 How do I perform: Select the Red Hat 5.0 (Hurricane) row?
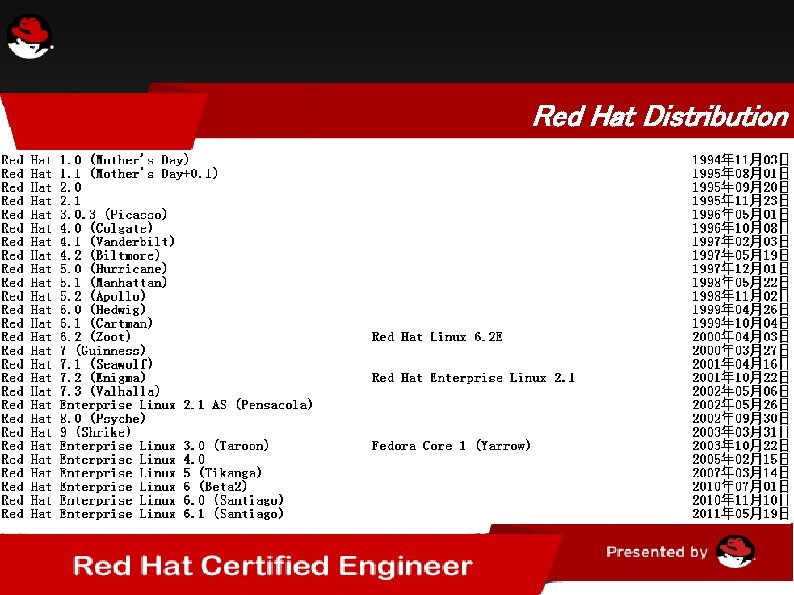click(84, 269)
